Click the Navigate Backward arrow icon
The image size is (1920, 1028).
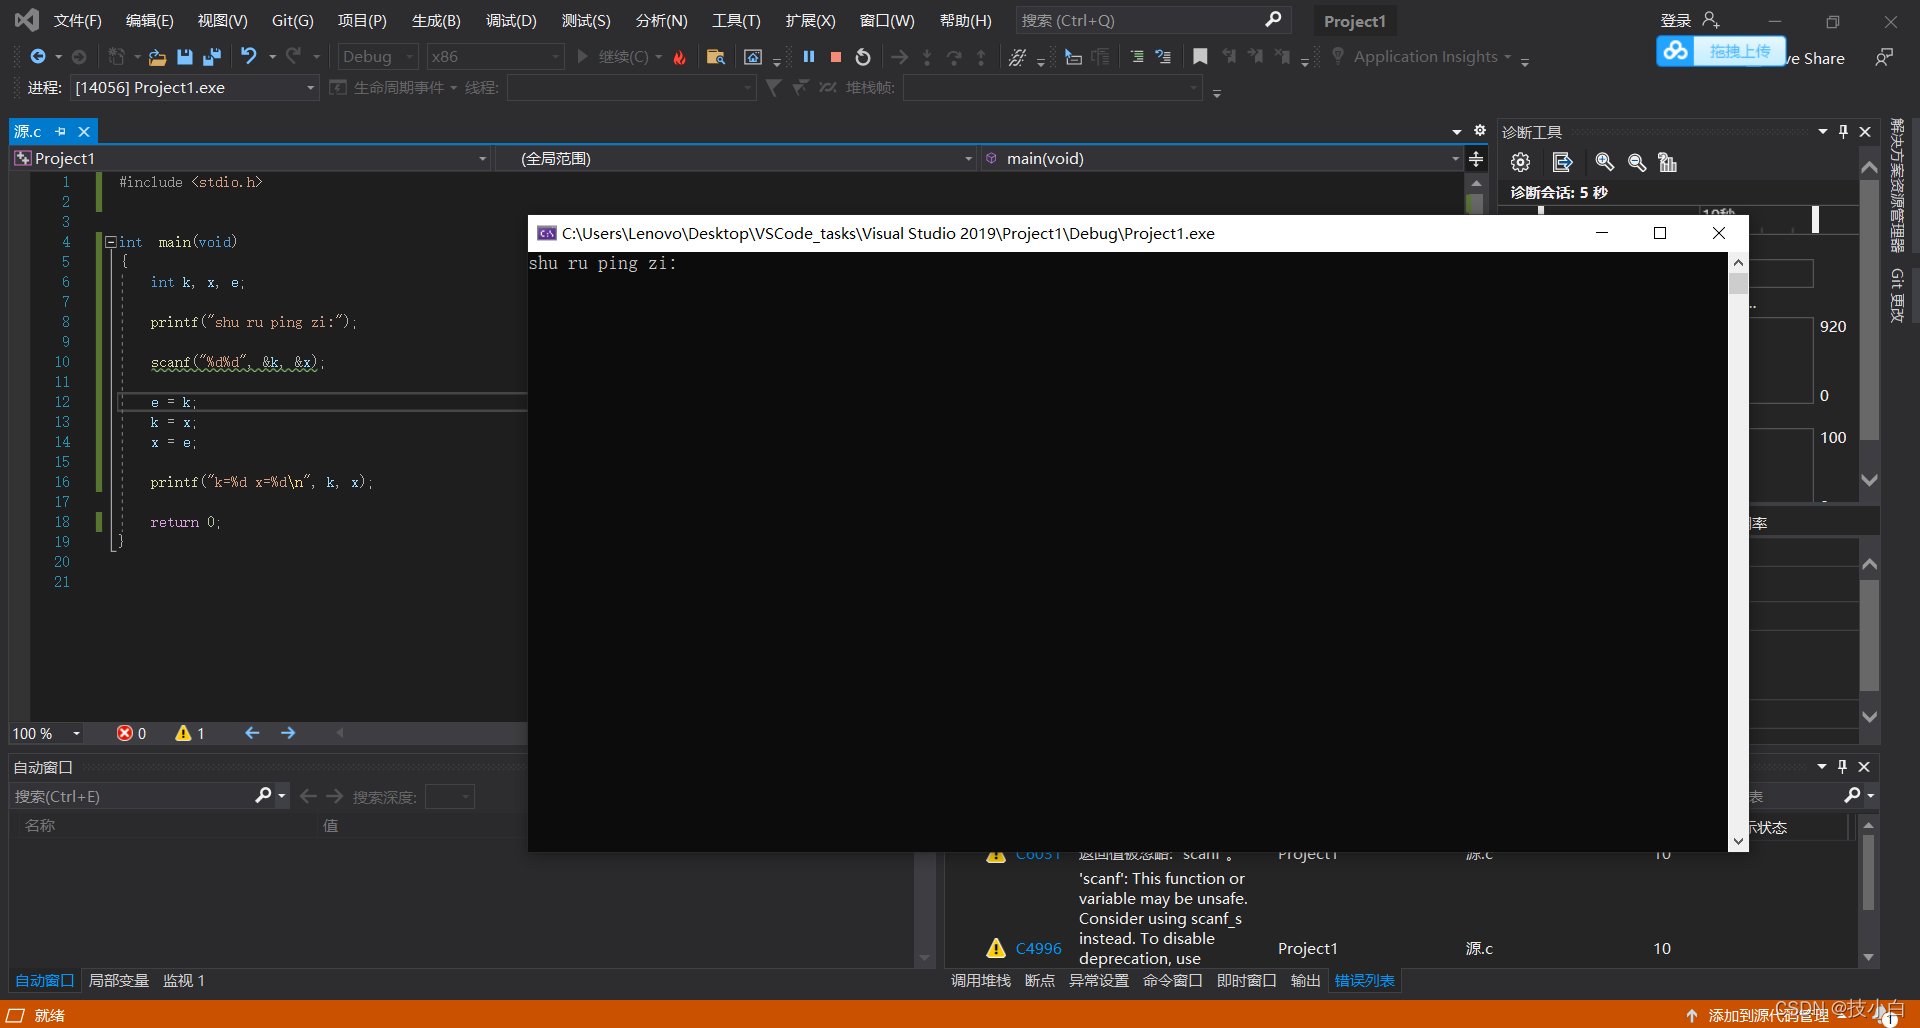tap(38, 57)
